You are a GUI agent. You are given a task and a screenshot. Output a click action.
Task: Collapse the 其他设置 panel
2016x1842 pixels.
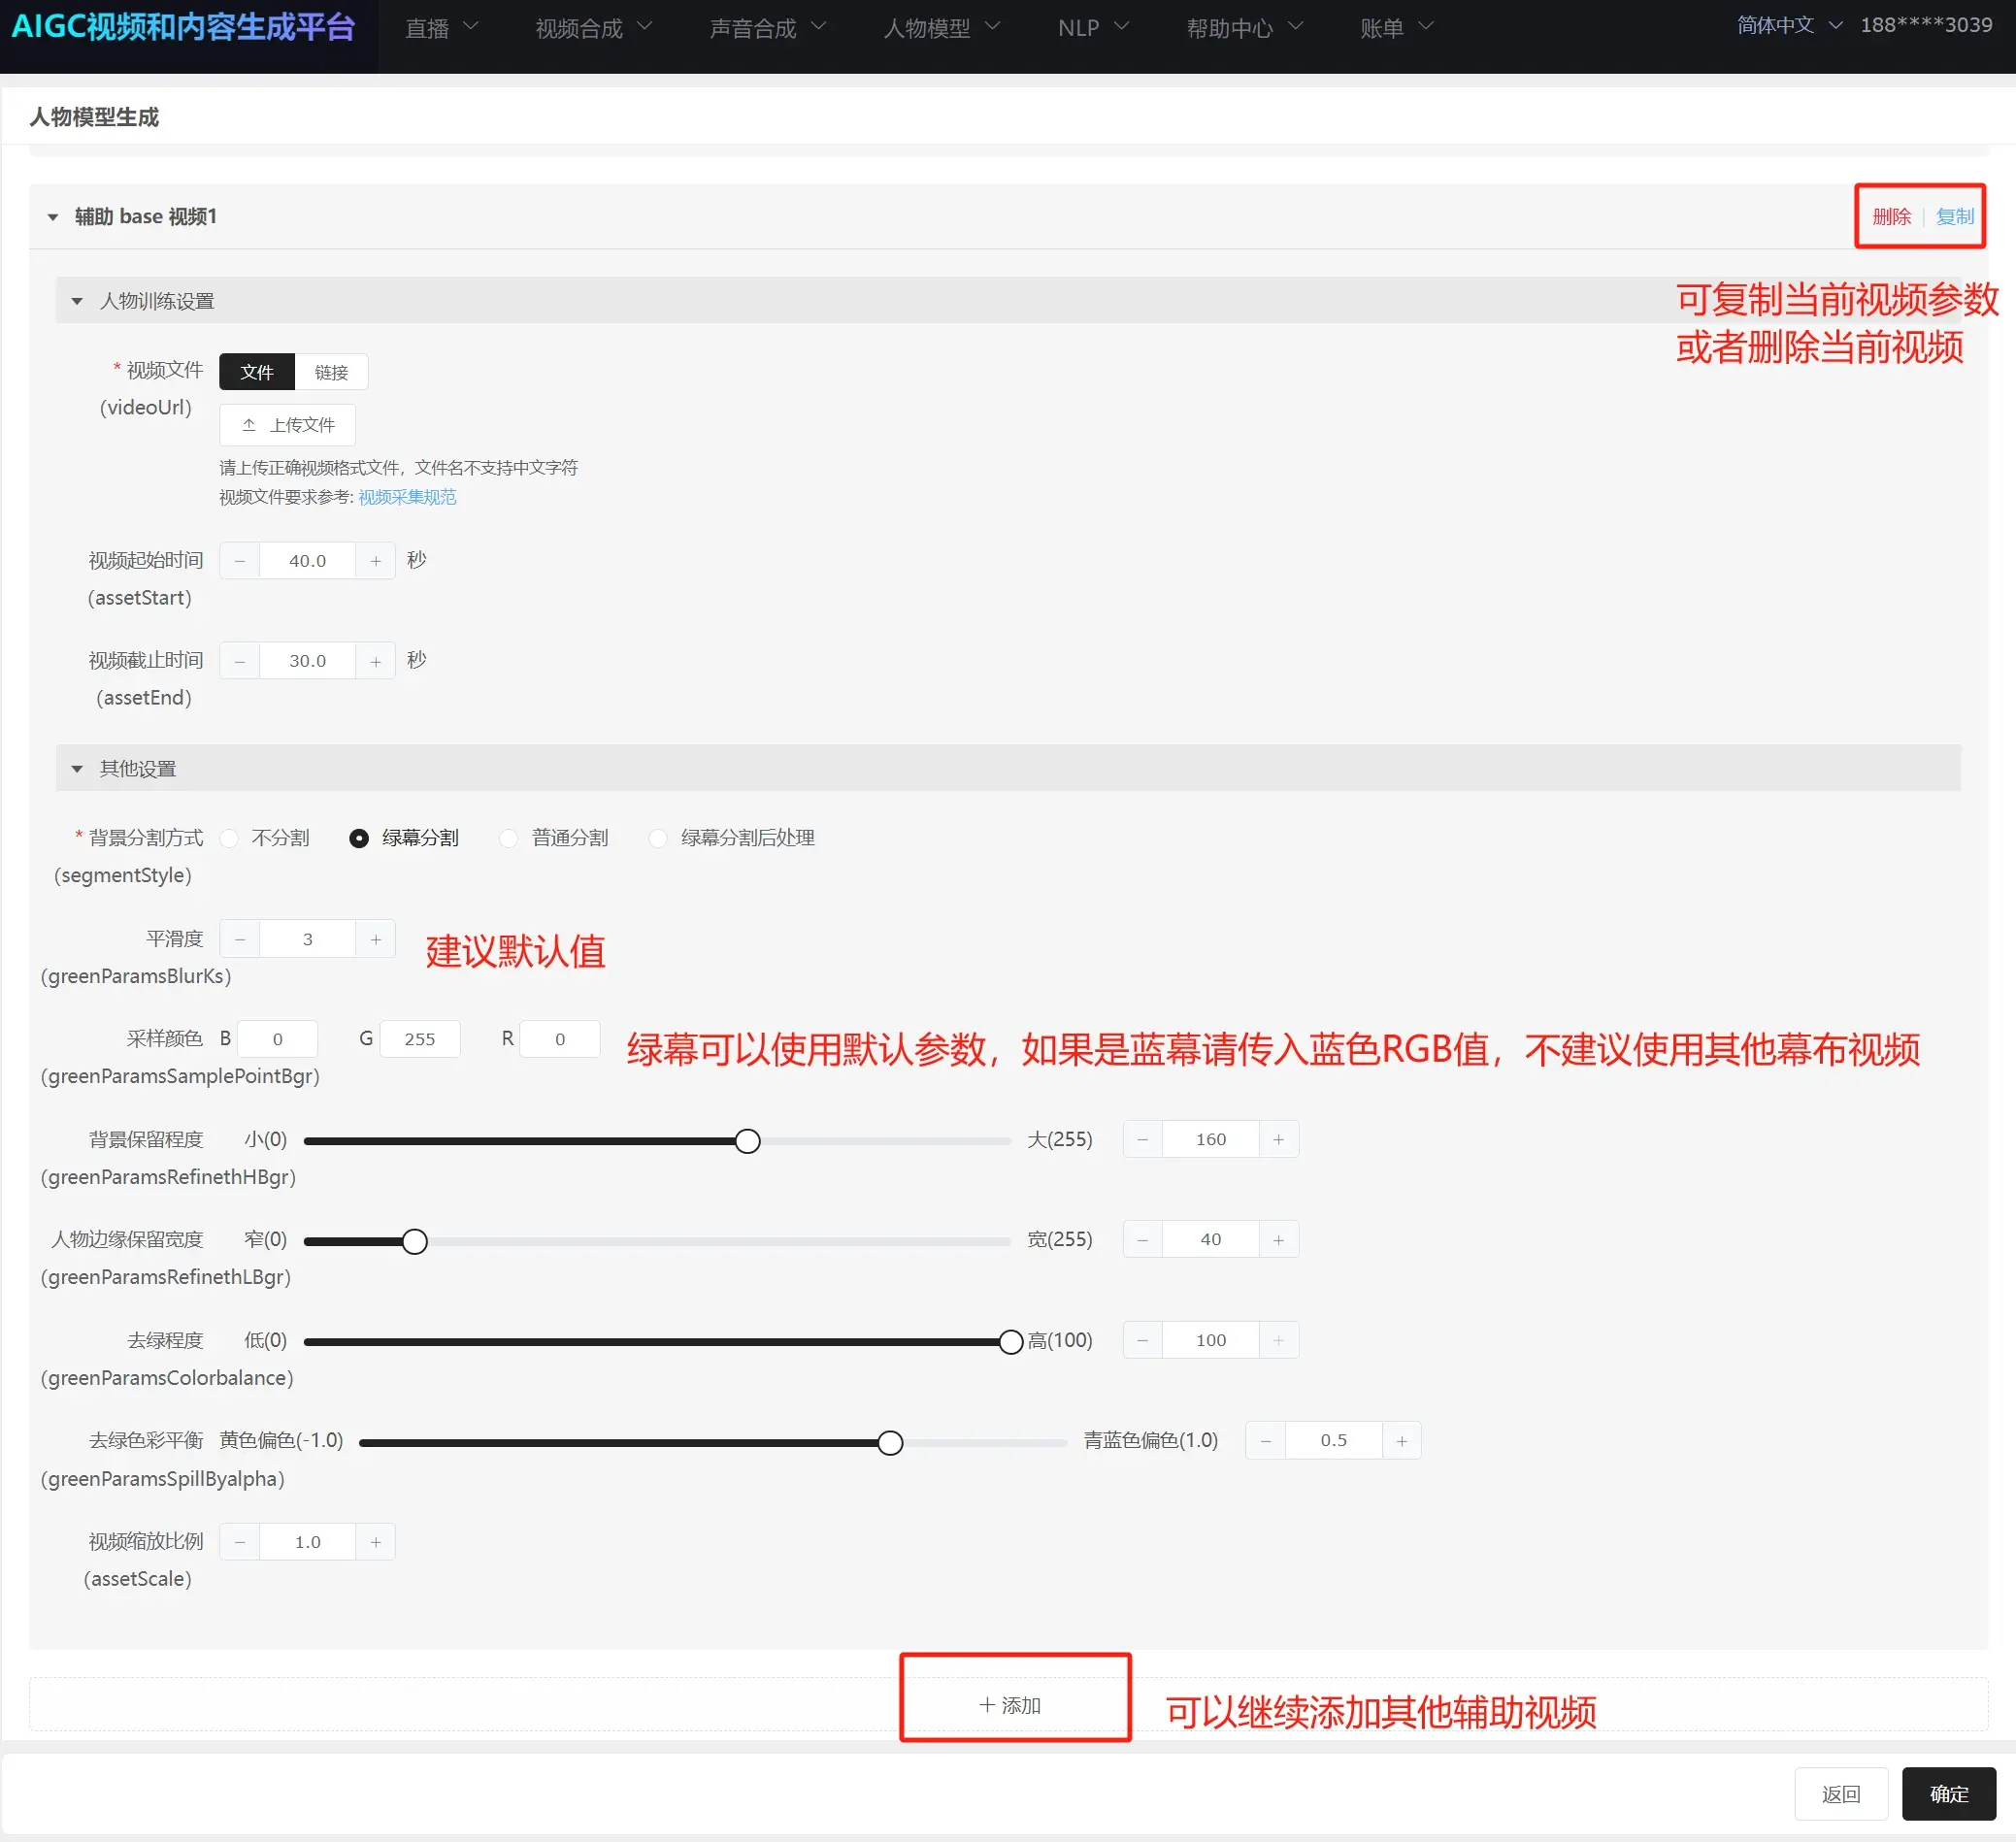pos(77,769)
